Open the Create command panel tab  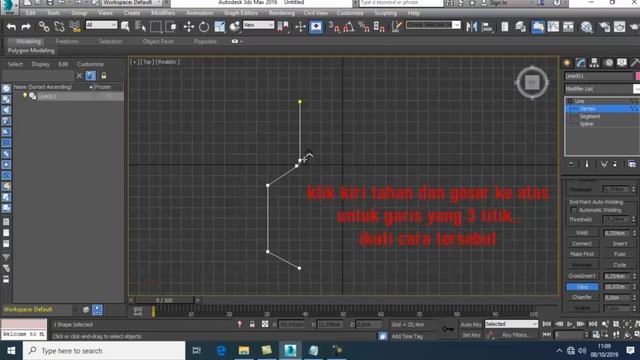[x=567, y=63]
